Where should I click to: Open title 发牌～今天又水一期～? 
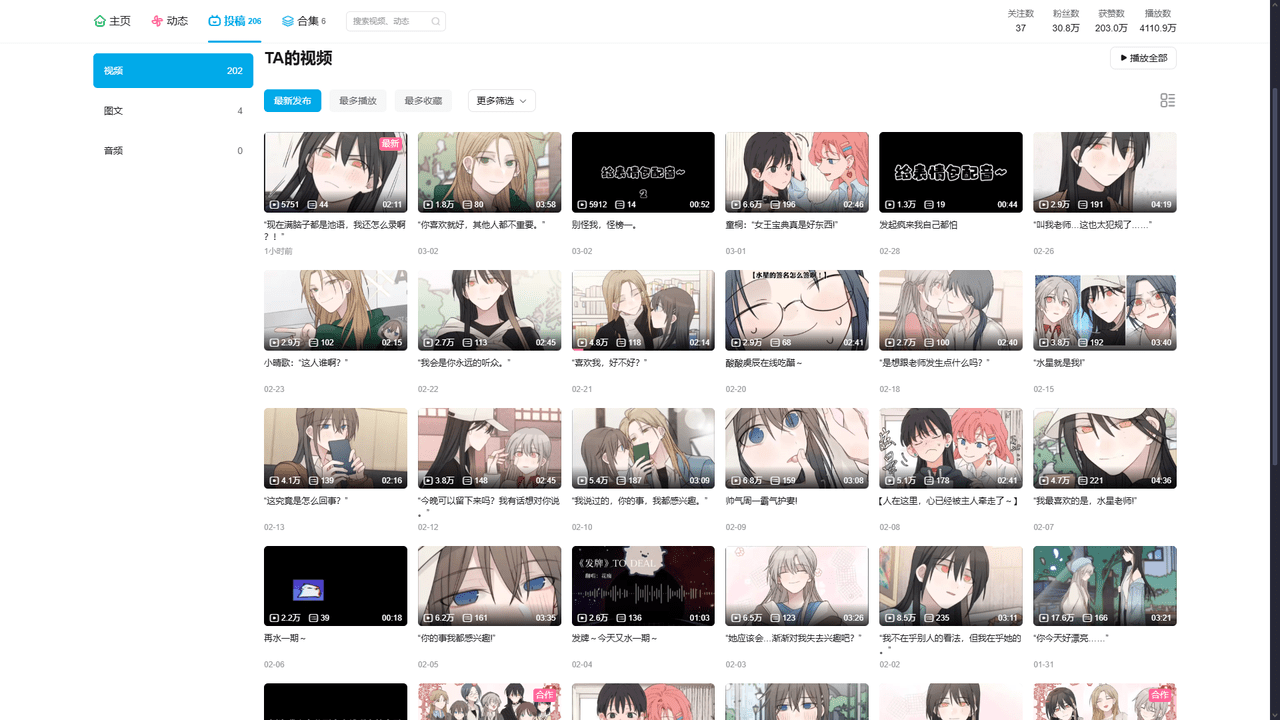[x=615, y=639]
